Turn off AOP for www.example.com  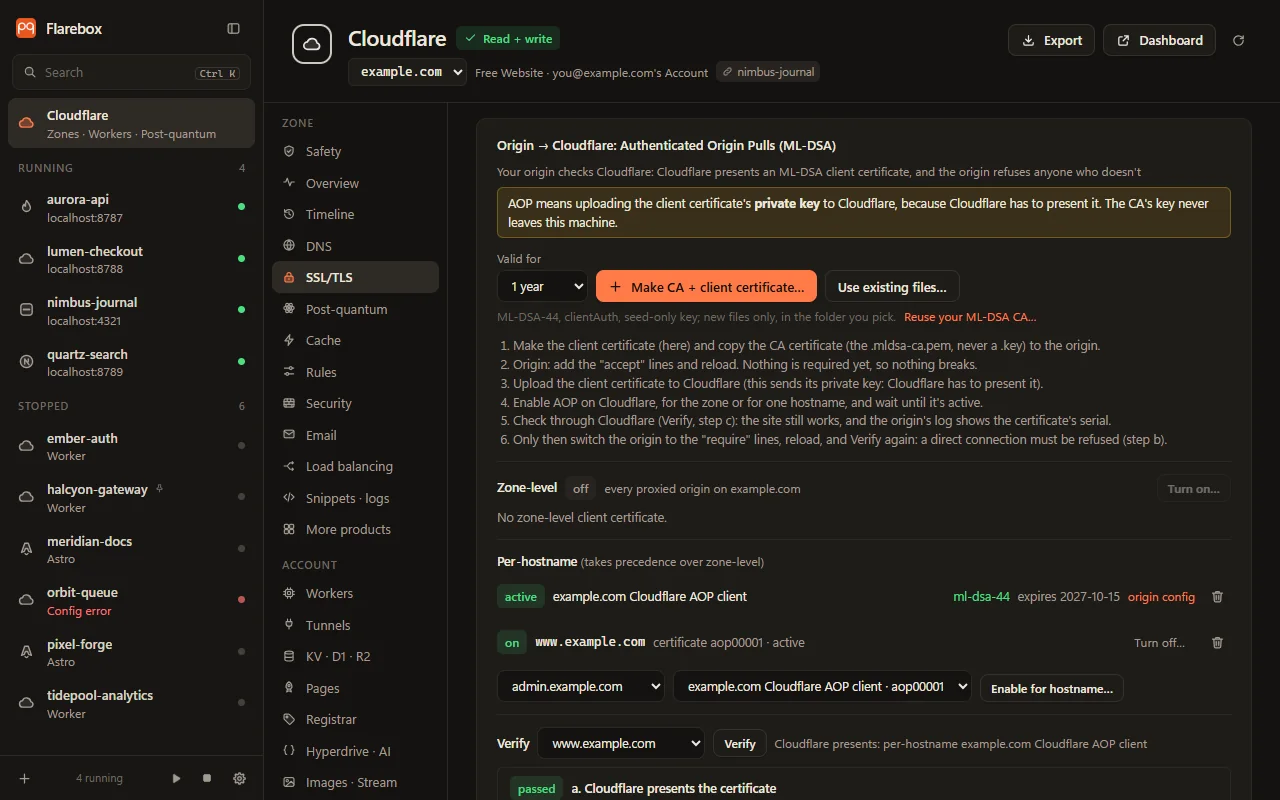click(1159, 643)
